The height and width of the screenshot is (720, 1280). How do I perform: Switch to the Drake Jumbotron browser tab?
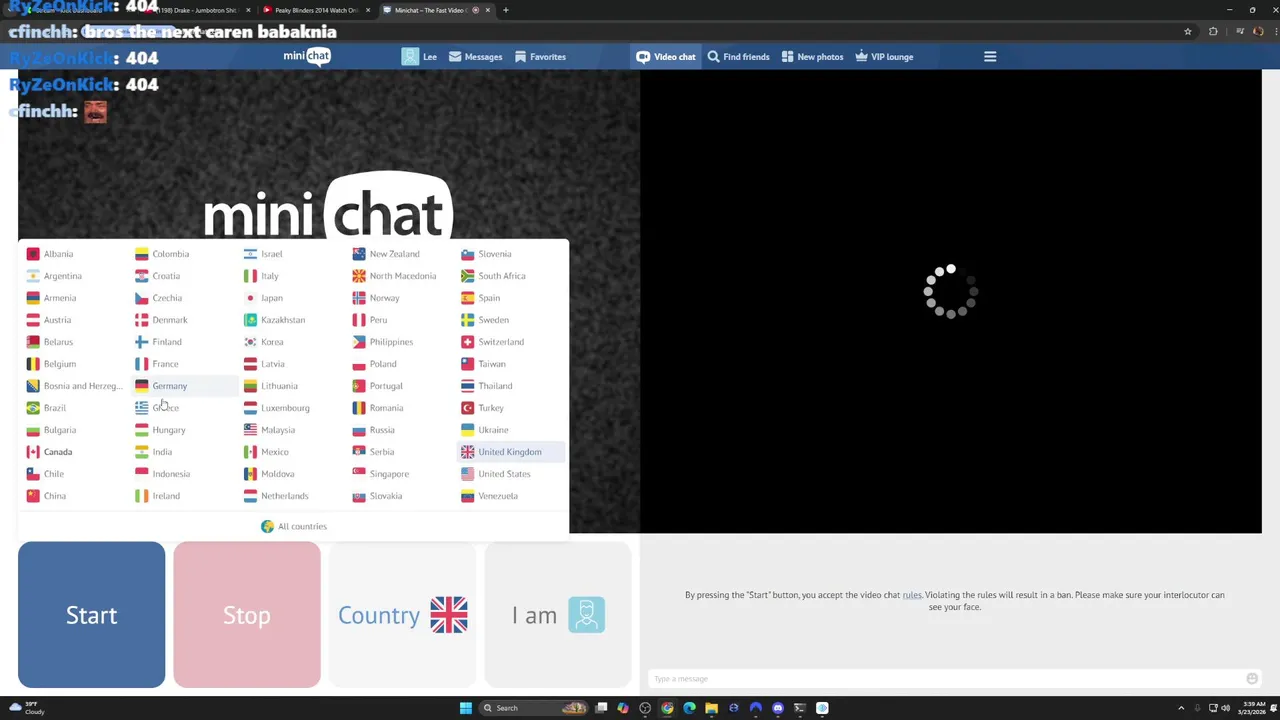(195, 10)
